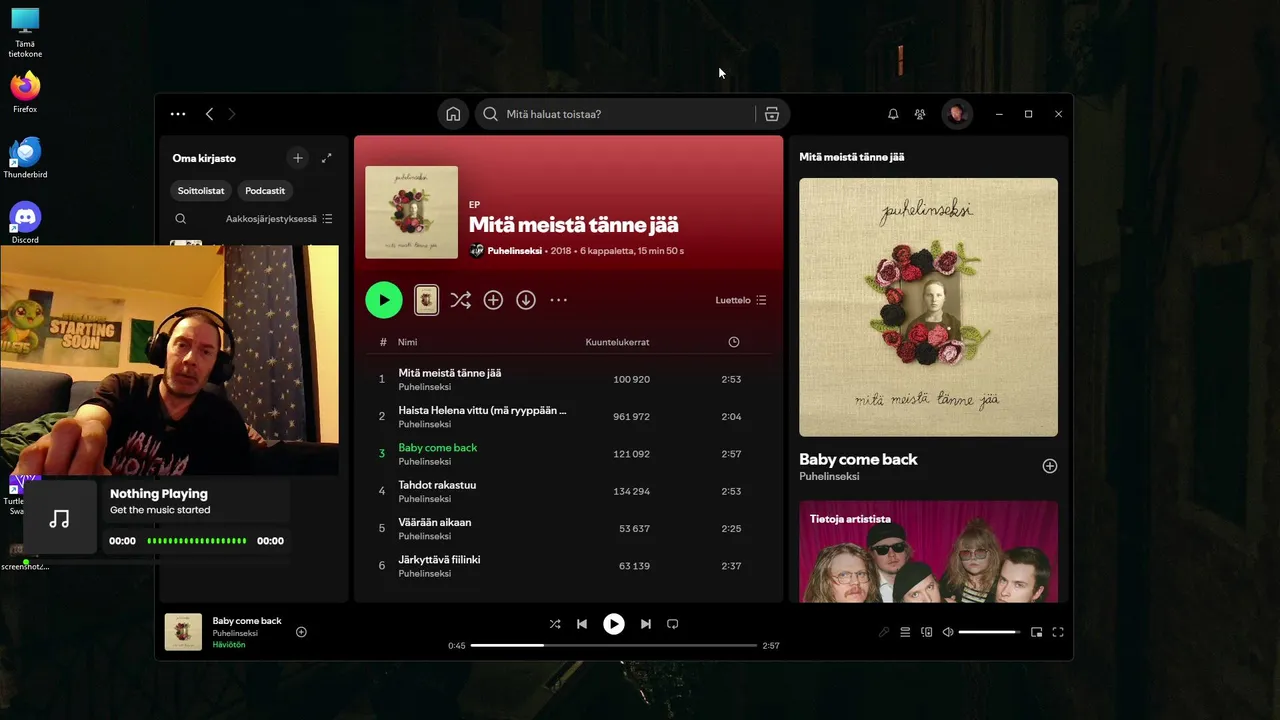Sort tracks by the Kuuntelukerrat column header
Viewport: 1280px width, 720px height.
point(617,342)
